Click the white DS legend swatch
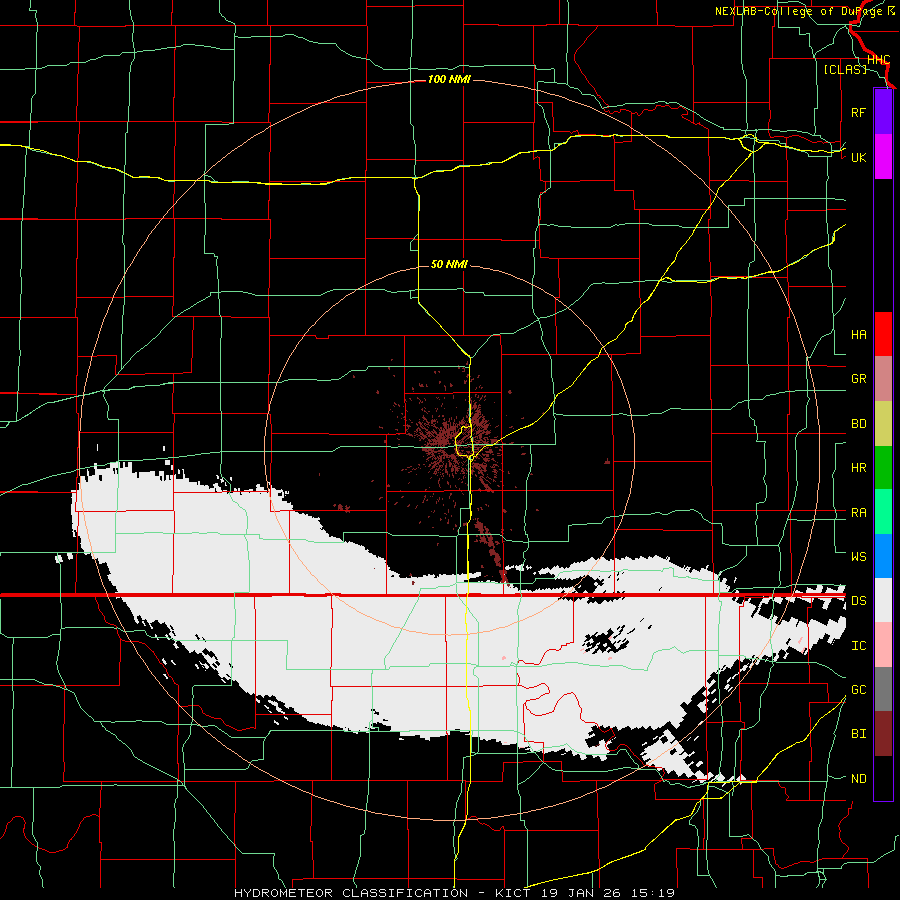The height and width of the screenshot is (900, 900). click(x=883, y=600)
